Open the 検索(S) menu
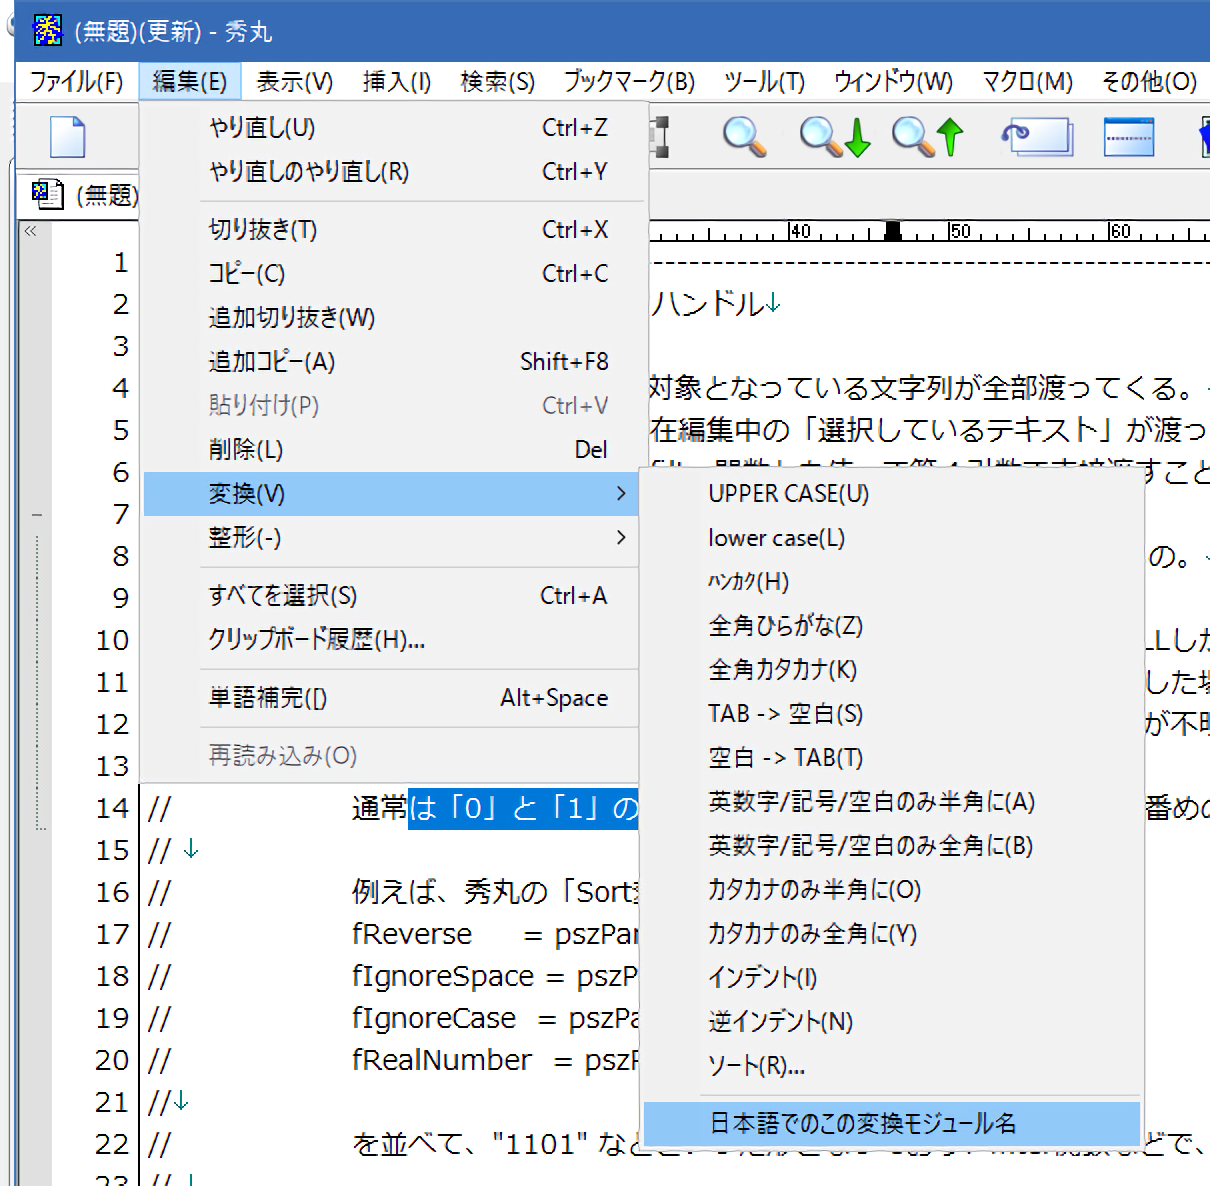Image resolution: width=1210 pixels, height=1186 pixels. click(x=497, y=81)
